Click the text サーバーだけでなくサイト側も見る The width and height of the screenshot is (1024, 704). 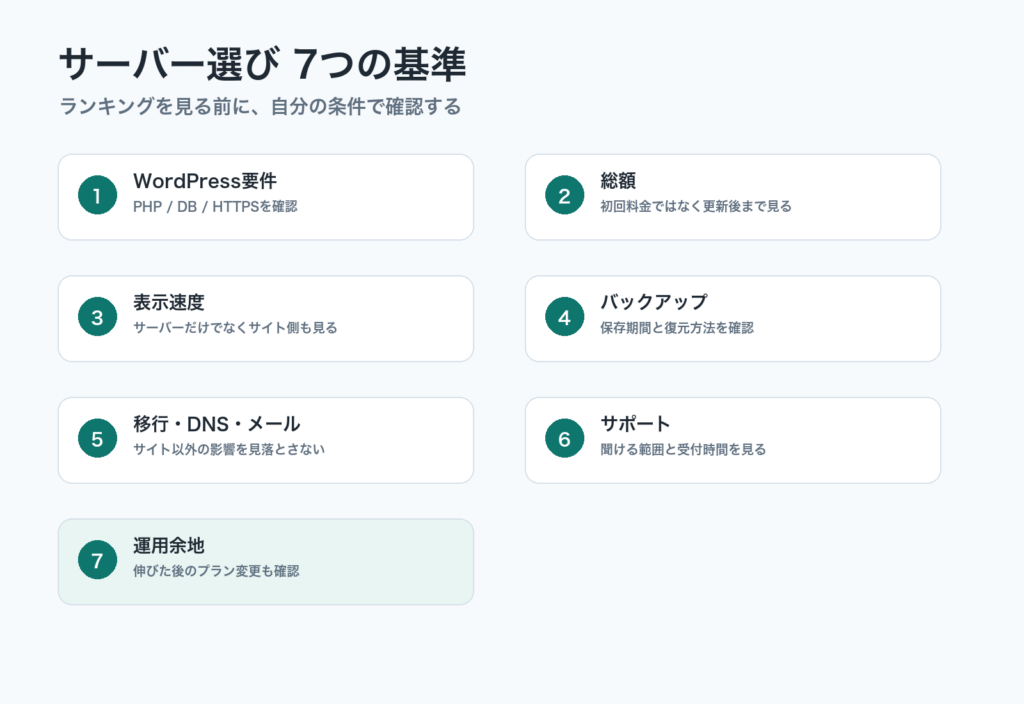coord(235,328)
